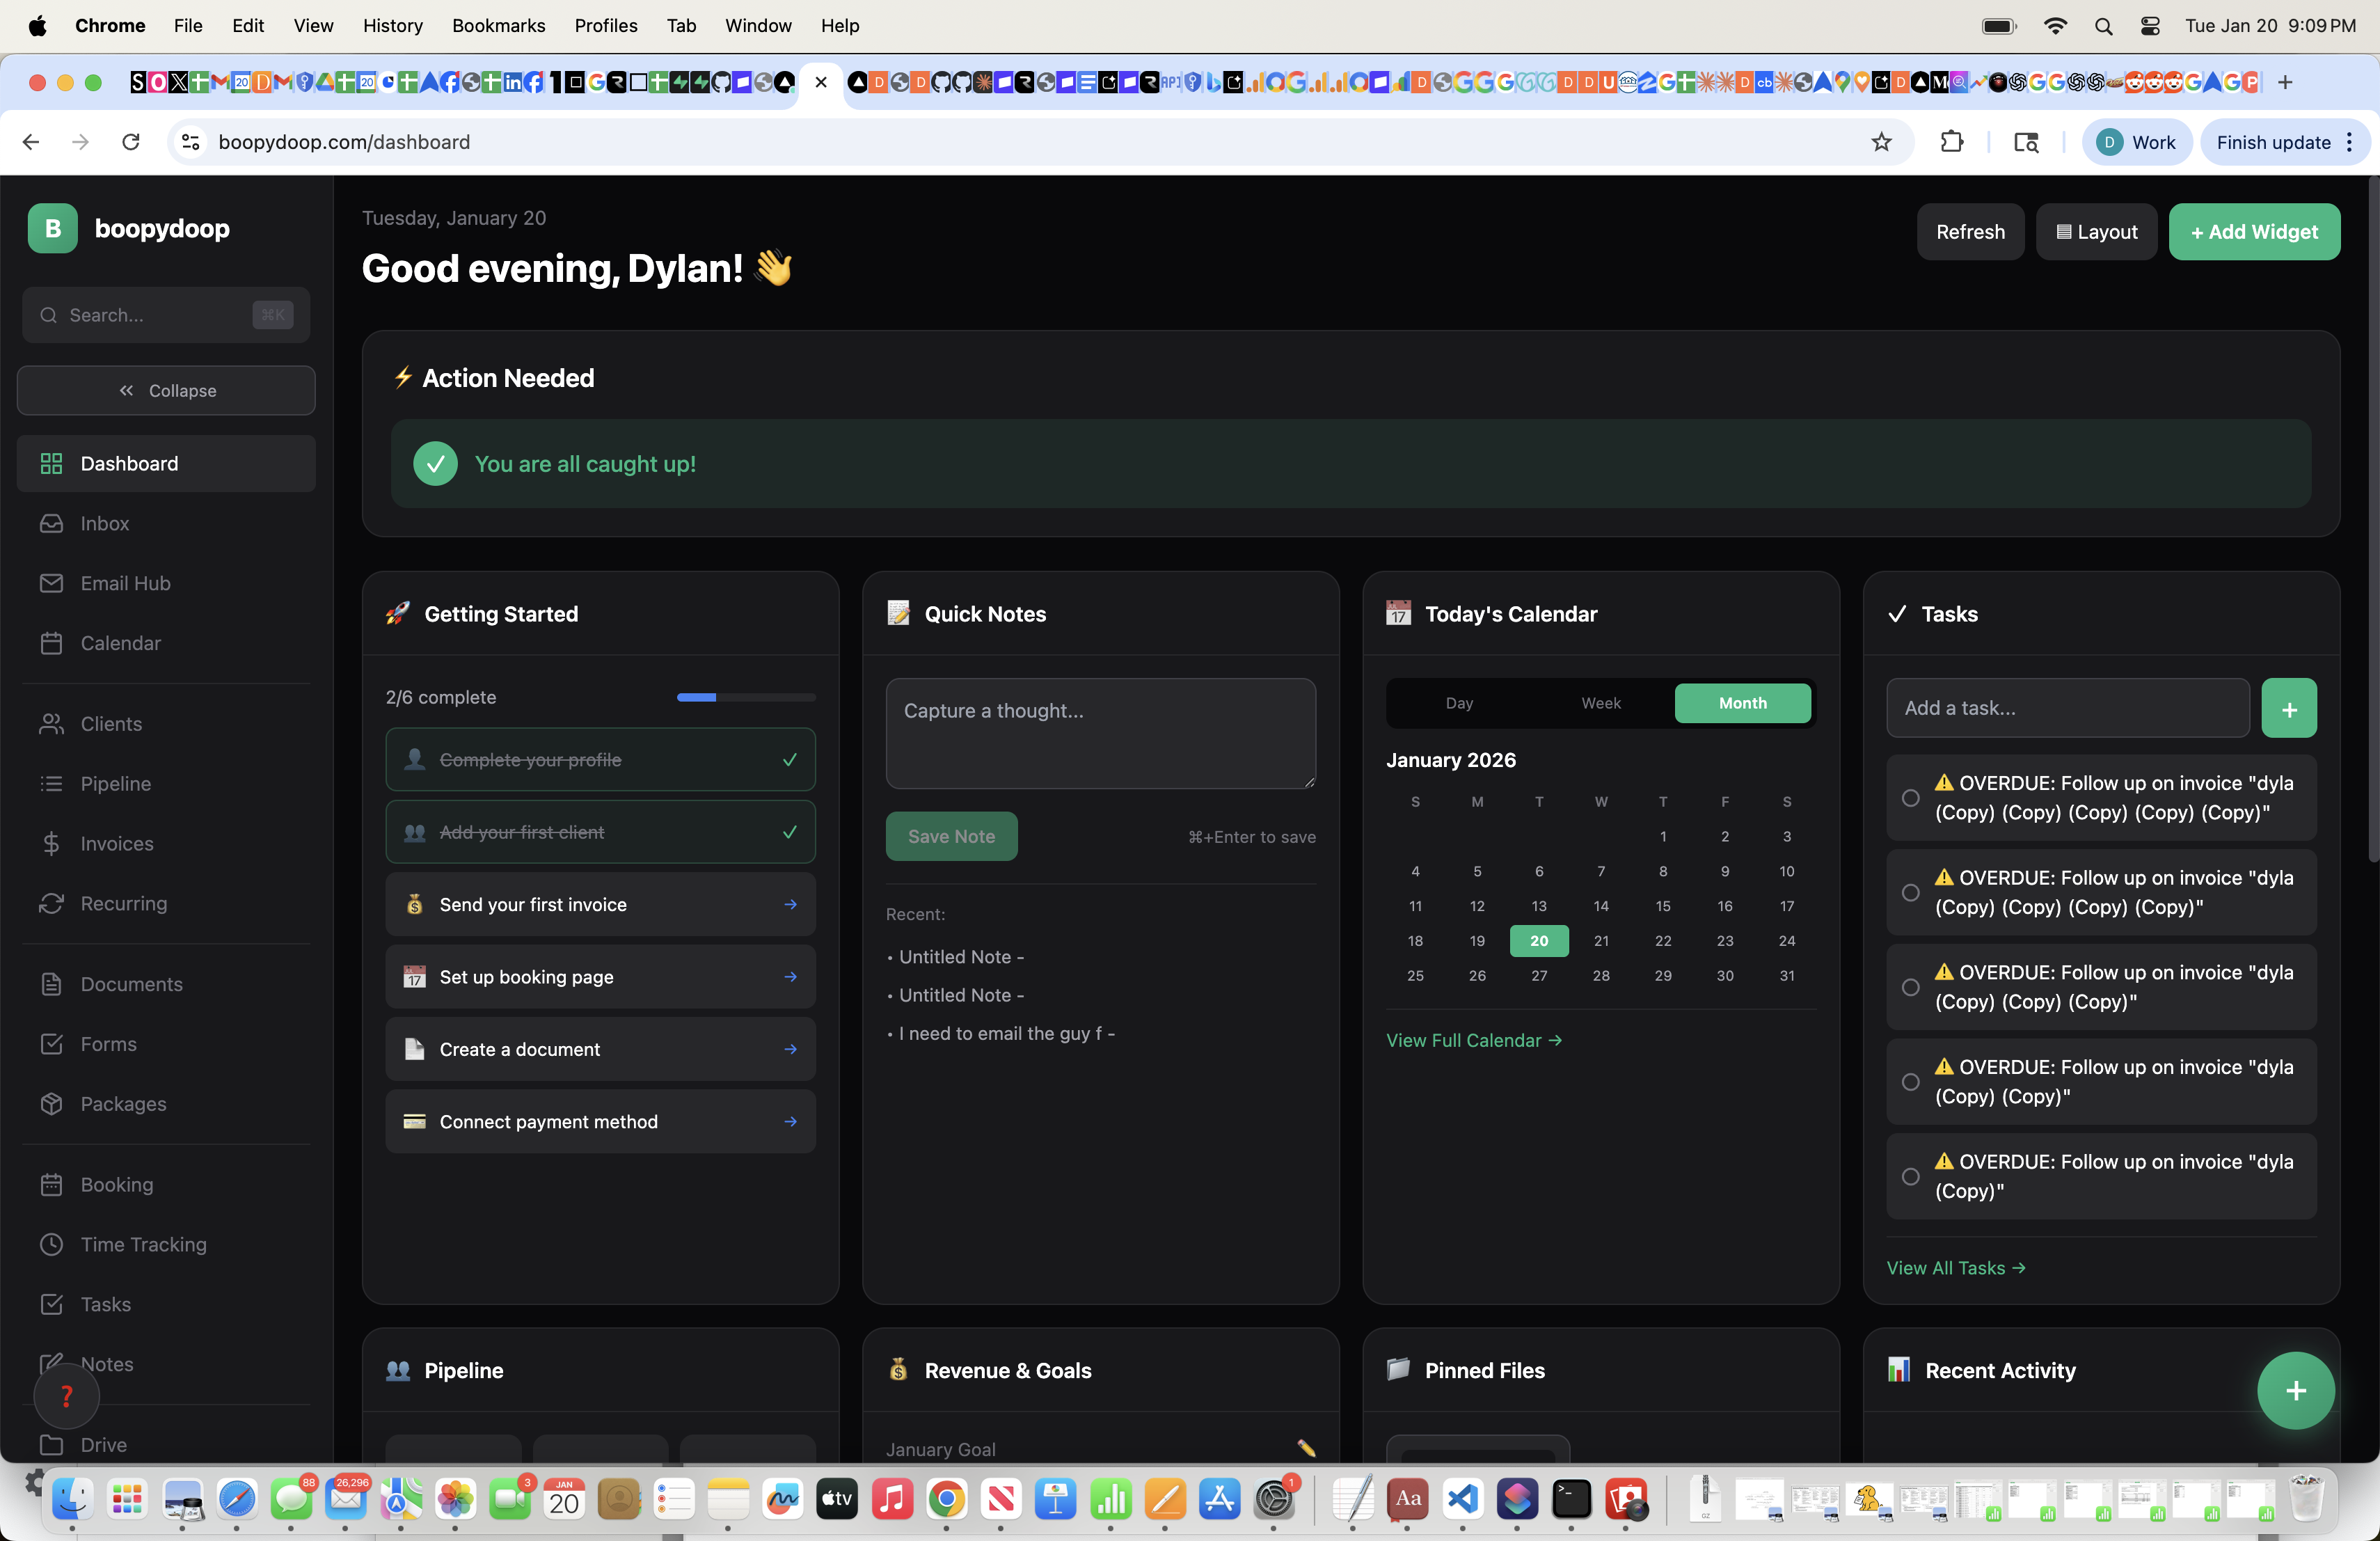Switch the calendar to Week view
The height and width of the screenshot is (1541, 2380).
tap(1600, 703)
